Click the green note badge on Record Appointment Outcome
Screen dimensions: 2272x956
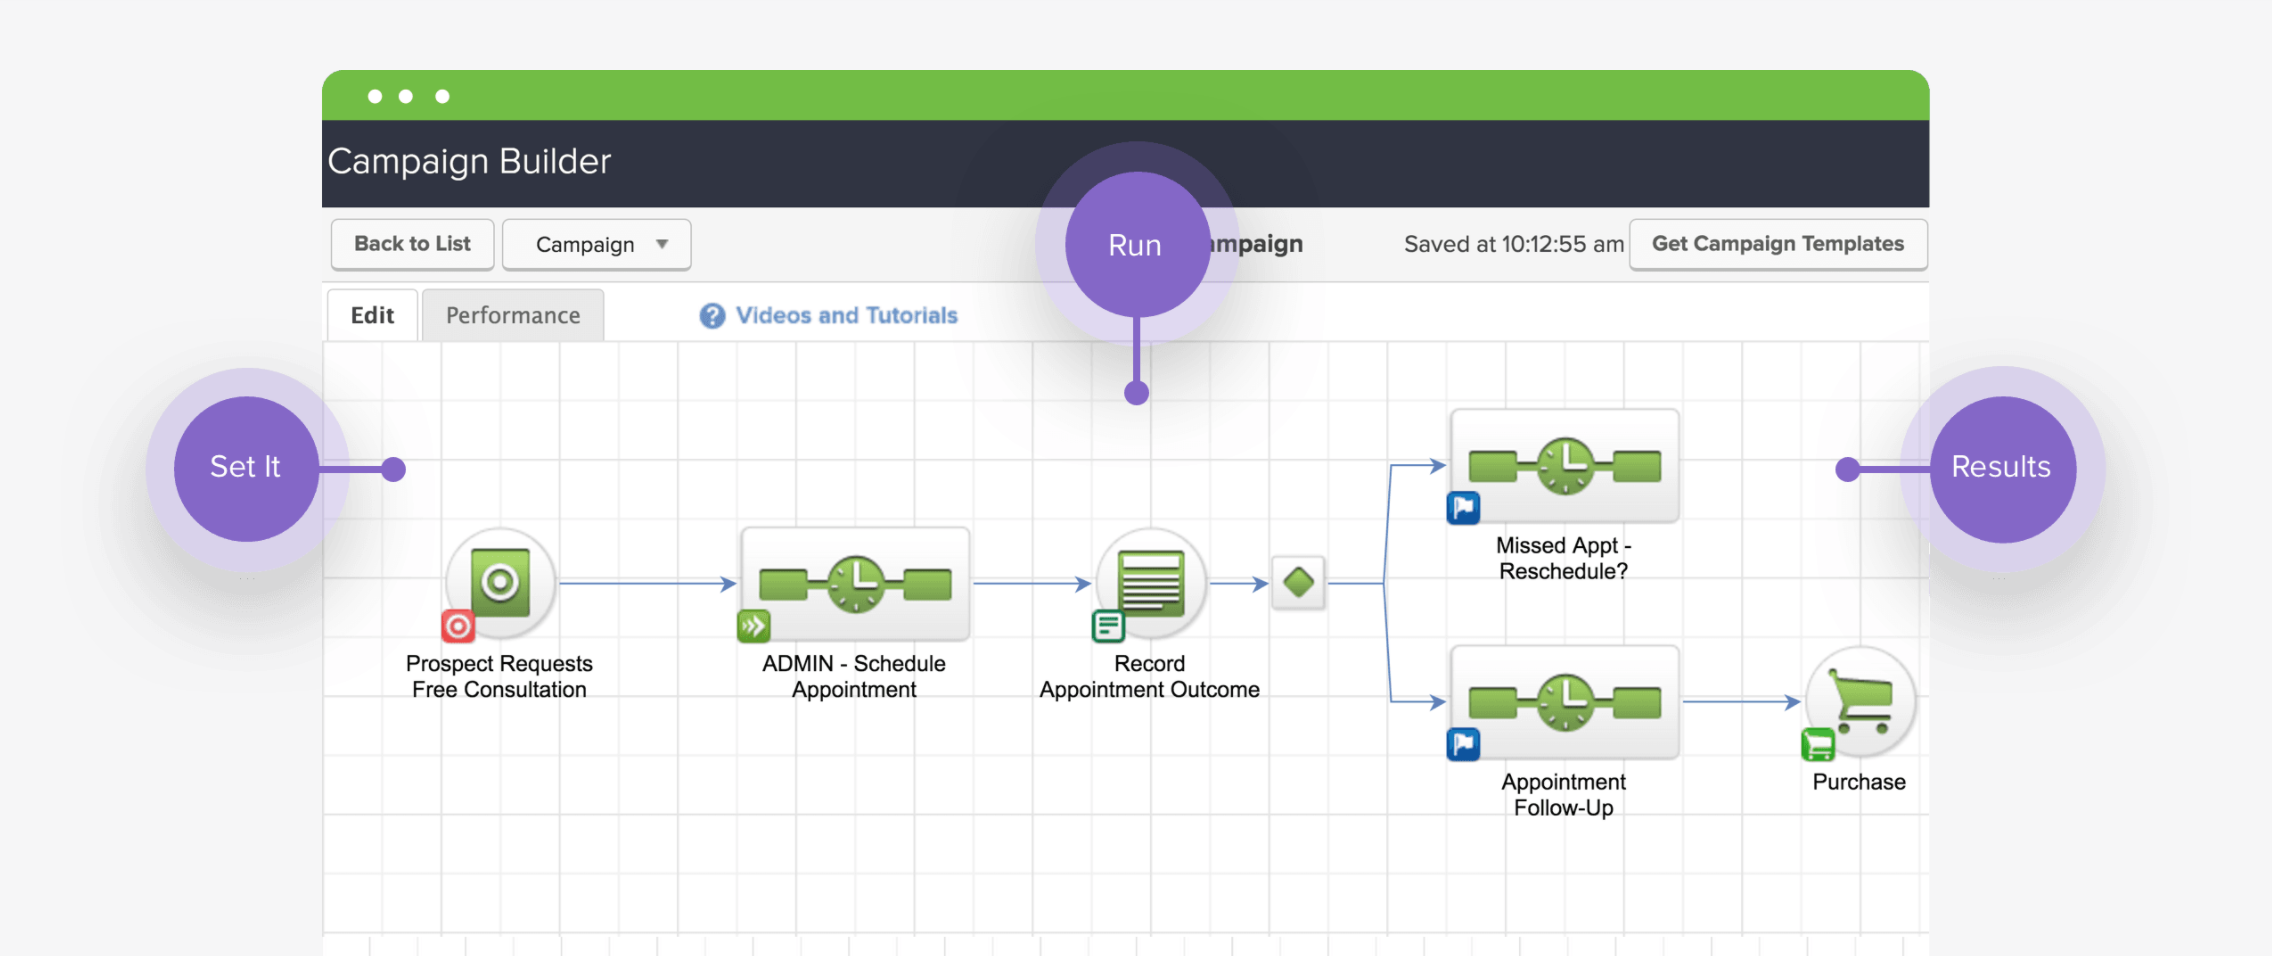coord(1108,626)
